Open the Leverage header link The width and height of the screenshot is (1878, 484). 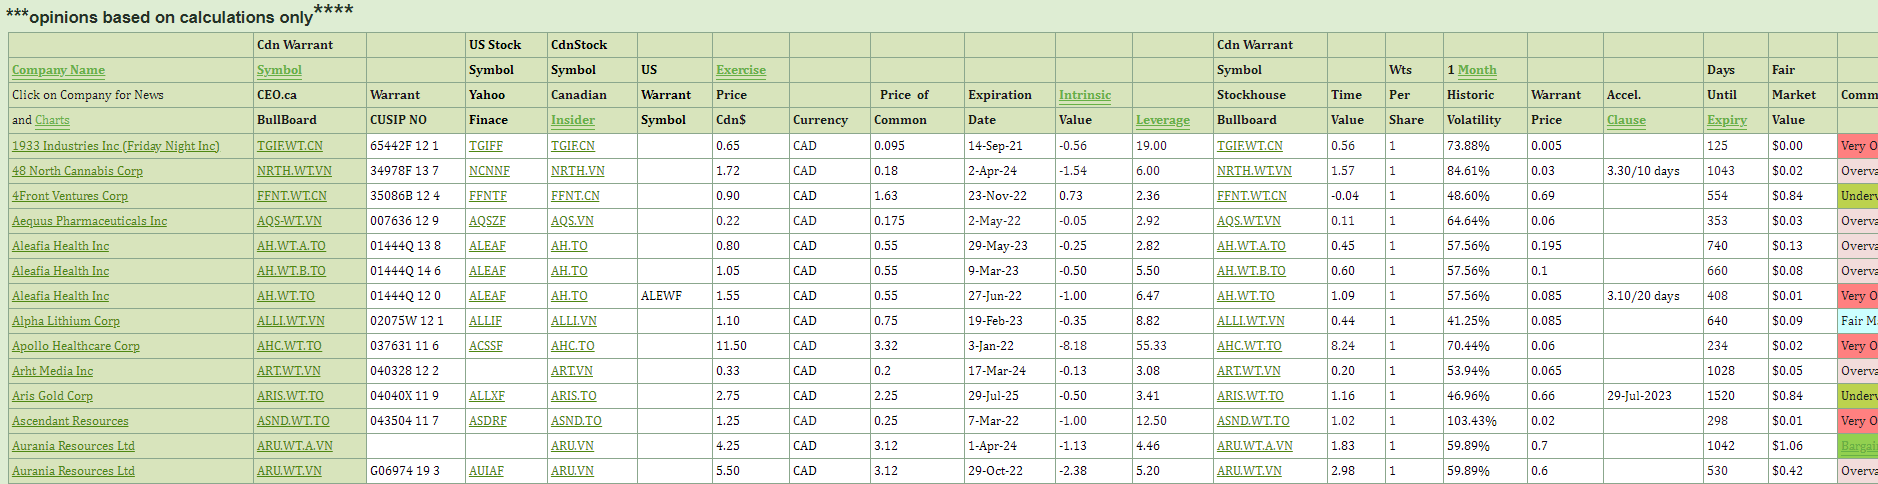click(1162, 120)
